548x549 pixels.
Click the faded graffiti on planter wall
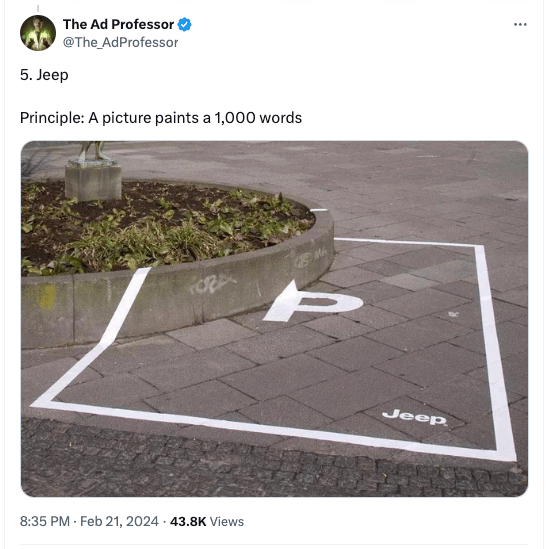212,284
